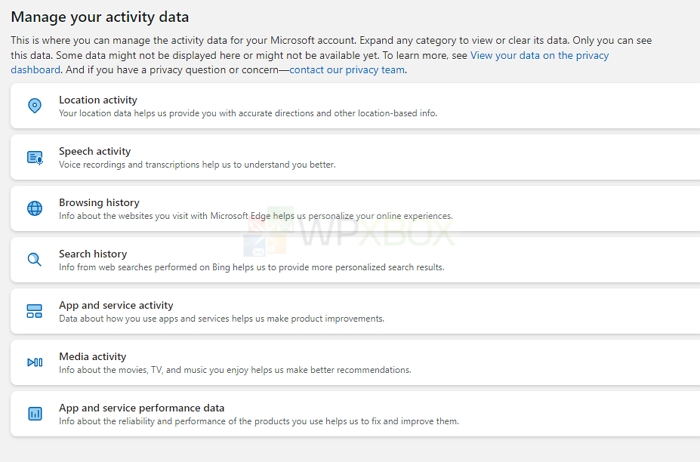Expand the Browsing history category
This screenshot has height=462, width=700.
pos(355,208)
